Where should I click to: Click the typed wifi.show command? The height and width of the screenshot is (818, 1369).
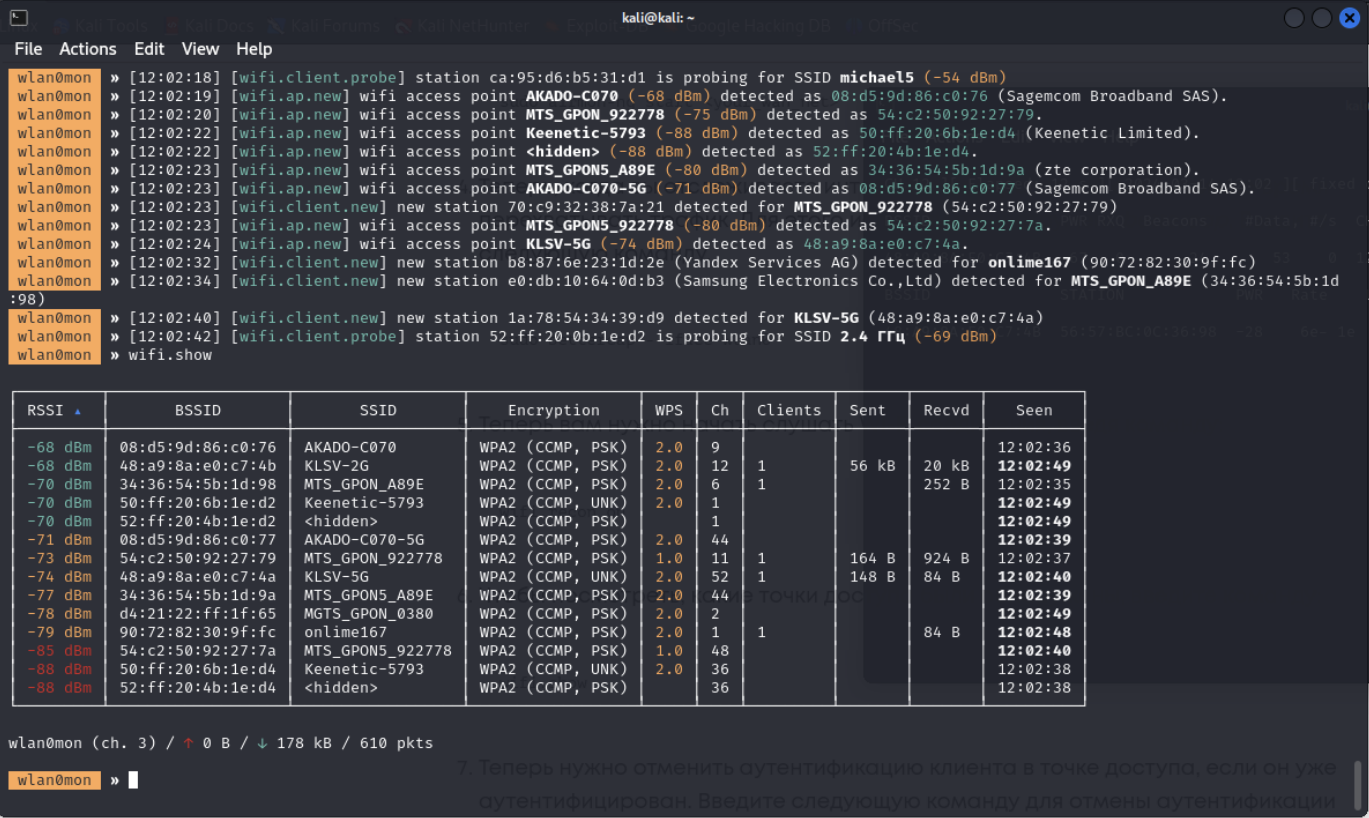170,355
